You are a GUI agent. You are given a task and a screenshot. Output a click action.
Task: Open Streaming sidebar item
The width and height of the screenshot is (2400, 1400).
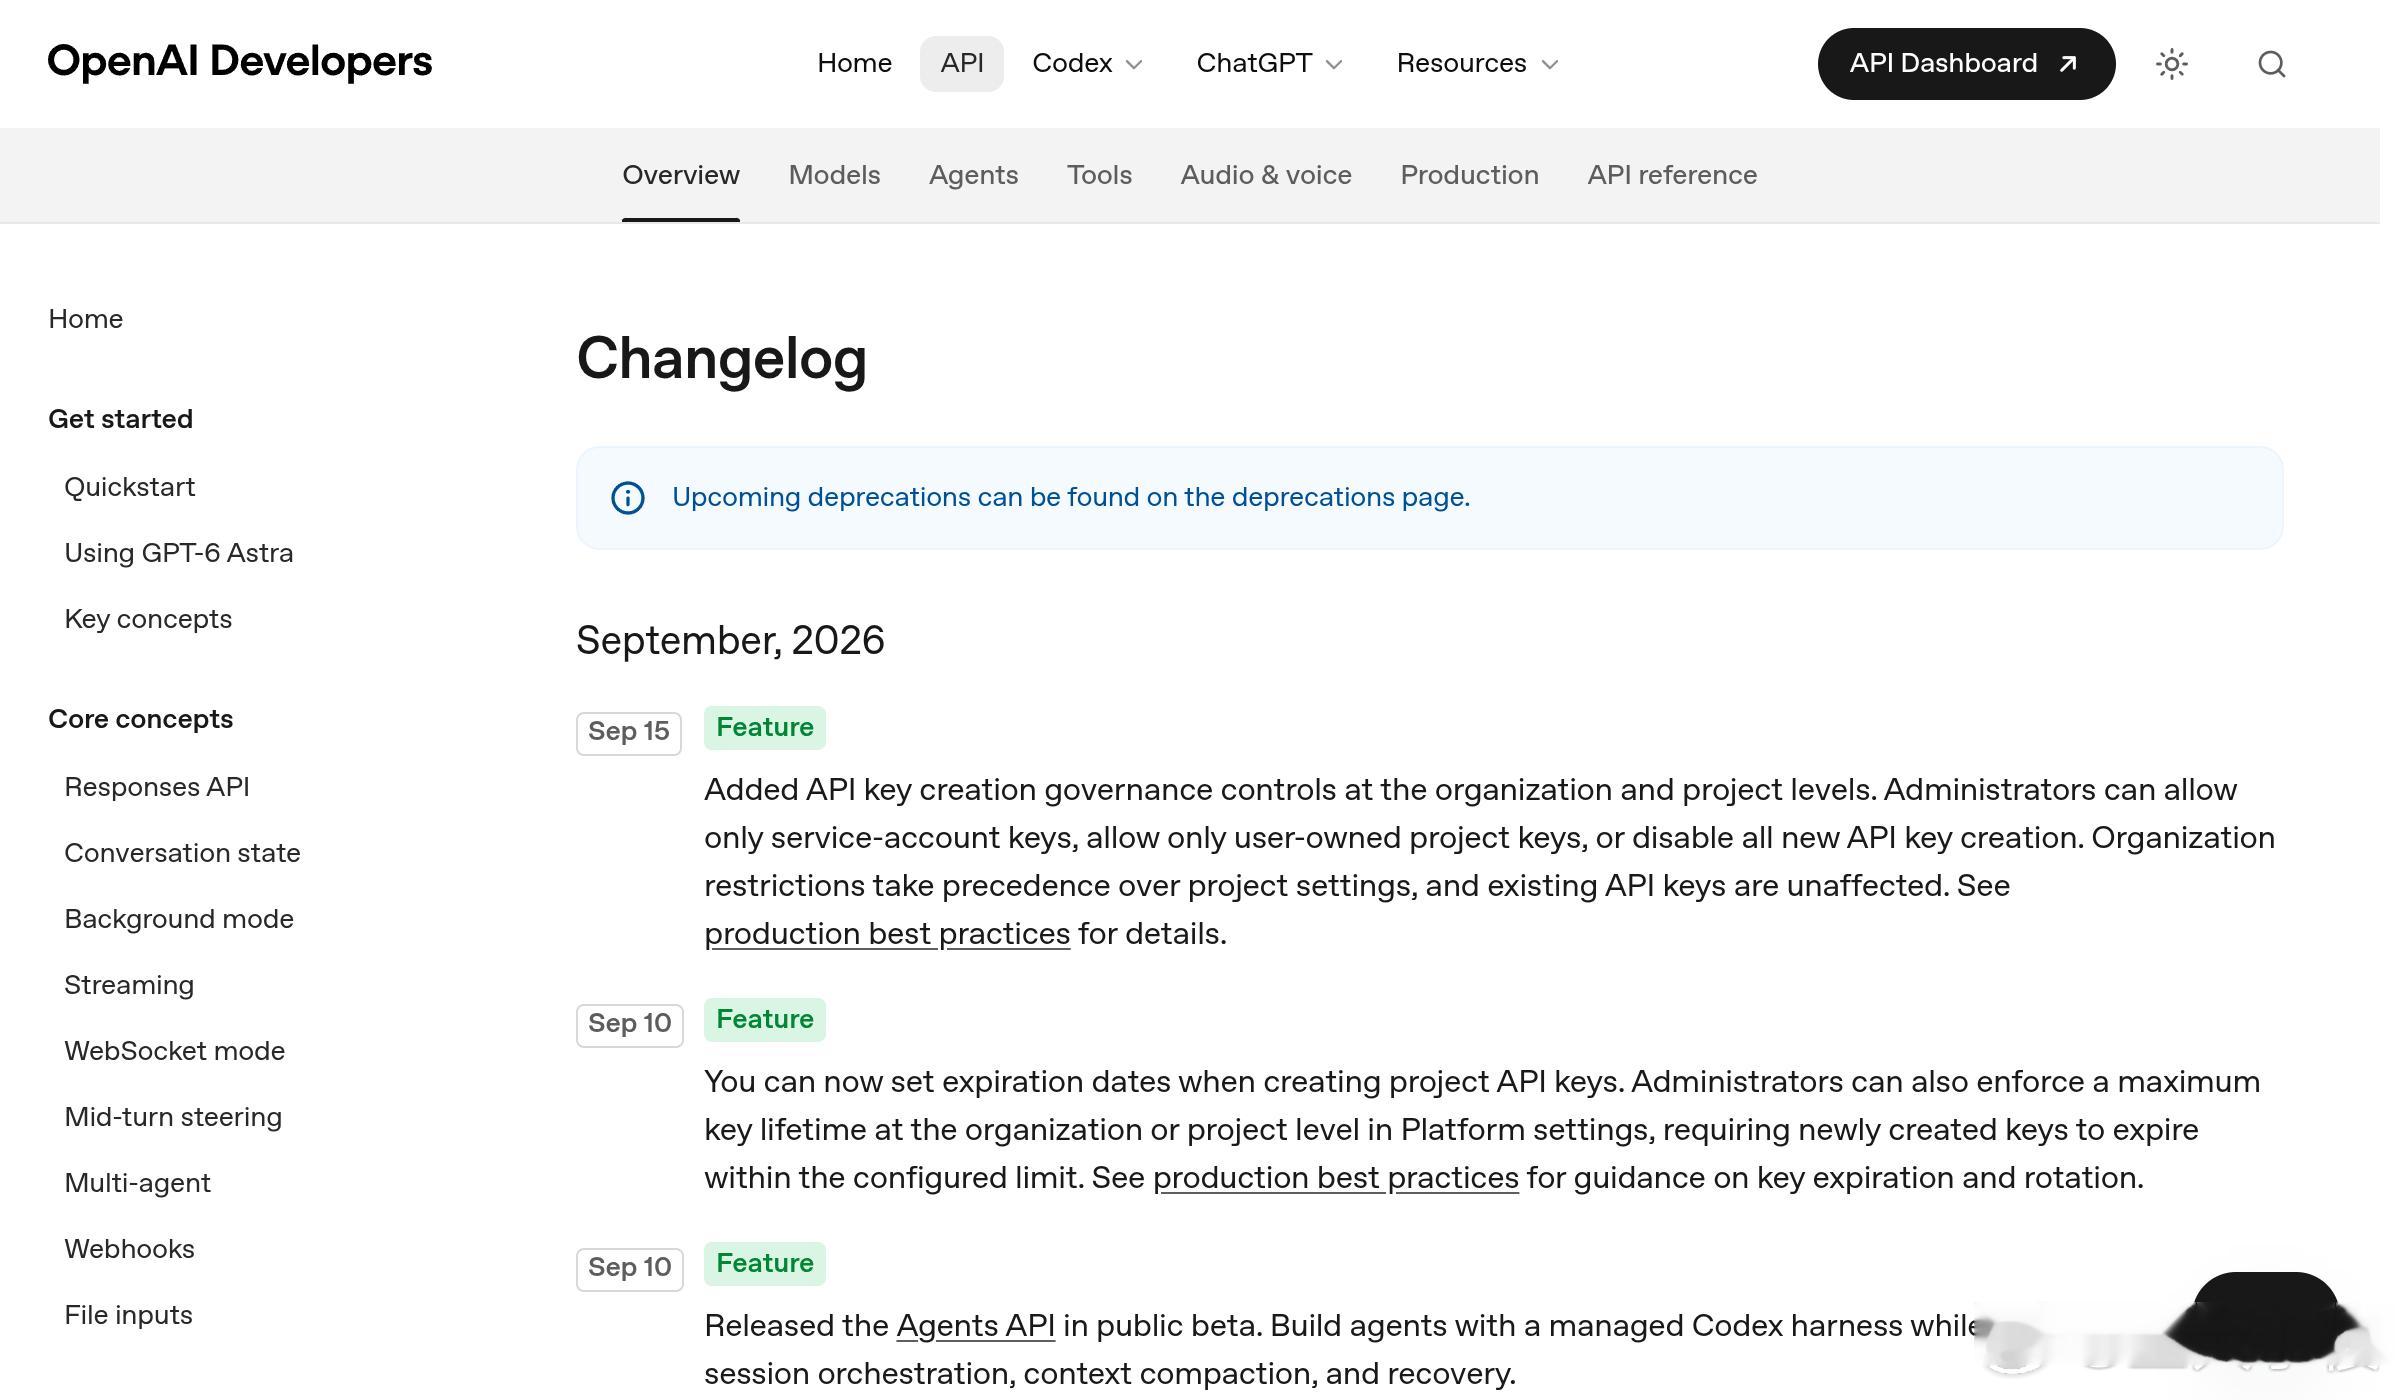(129, 985)
